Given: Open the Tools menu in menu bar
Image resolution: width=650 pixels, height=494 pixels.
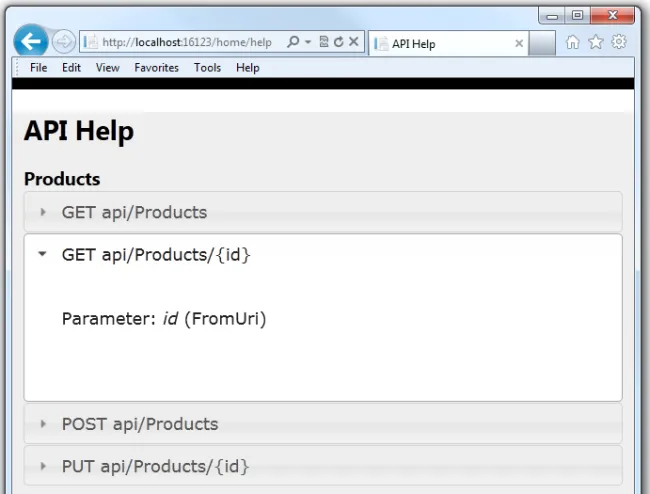Looking at the screenshot, I should click(x=207, y=68).
